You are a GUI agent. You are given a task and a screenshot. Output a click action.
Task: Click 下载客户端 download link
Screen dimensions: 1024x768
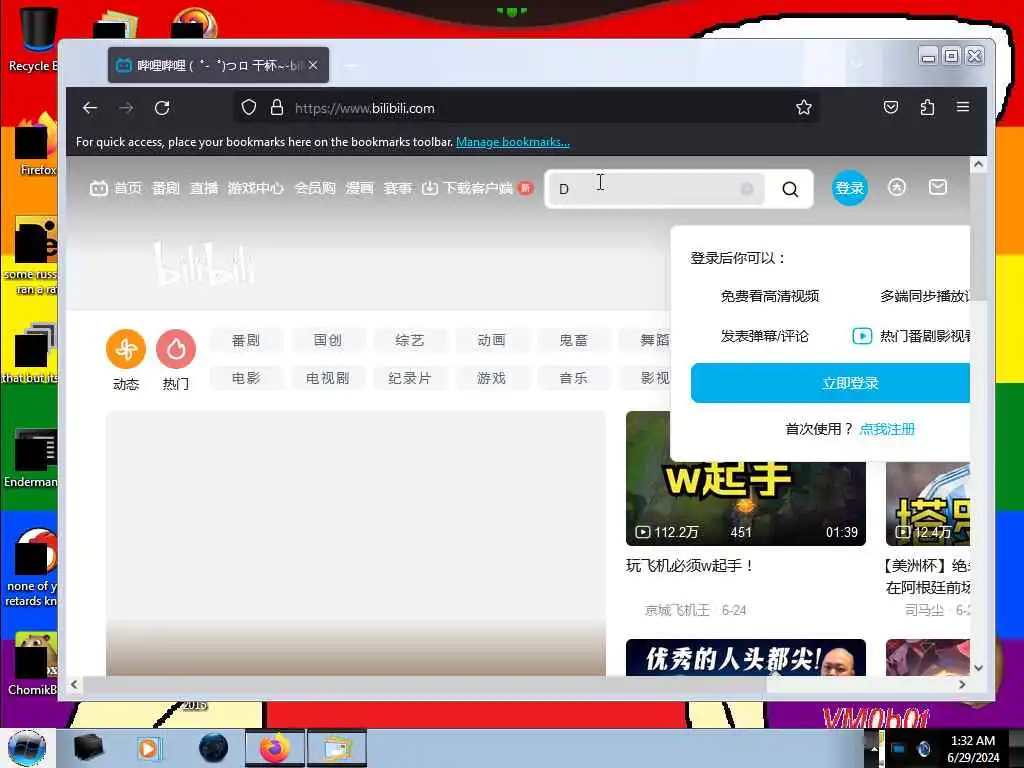tap(477, 189)
